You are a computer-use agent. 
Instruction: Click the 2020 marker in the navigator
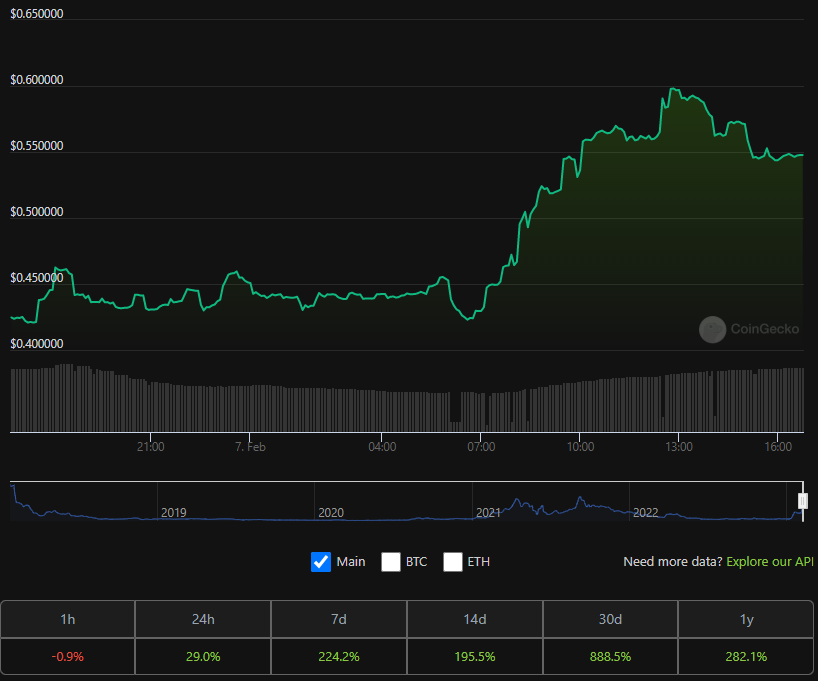point(331,513)
